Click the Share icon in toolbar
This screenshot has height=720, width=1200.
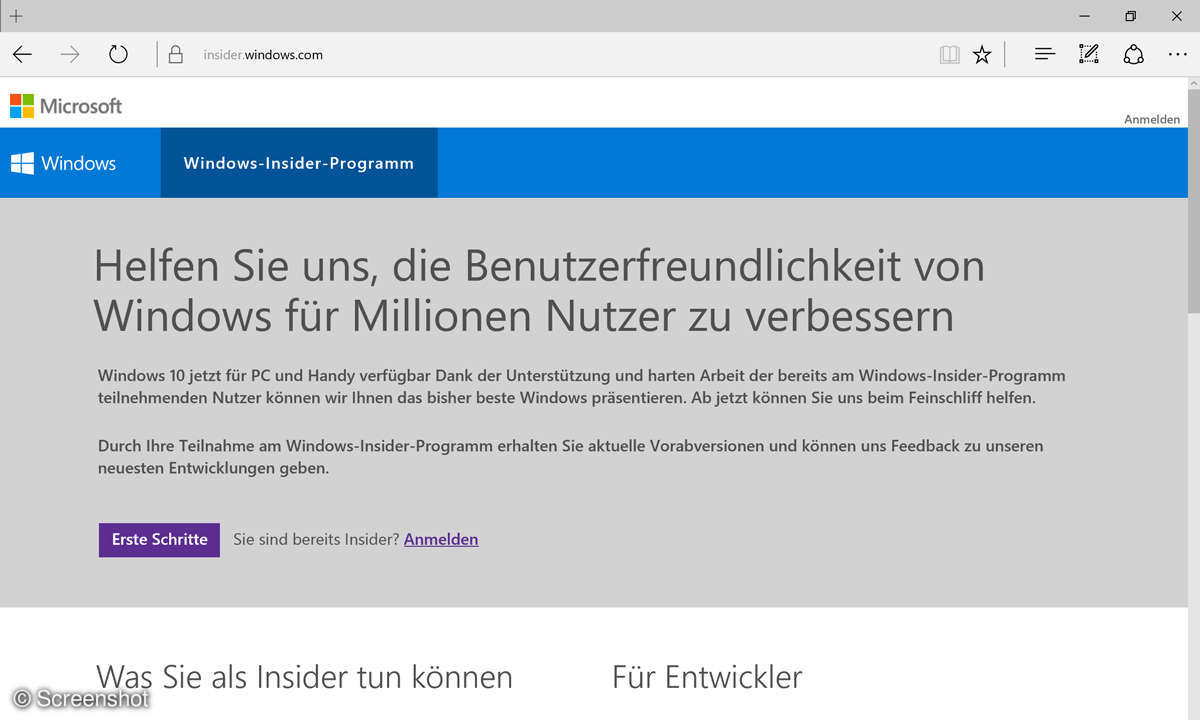pyautogui.click(x=1133, y=55)
